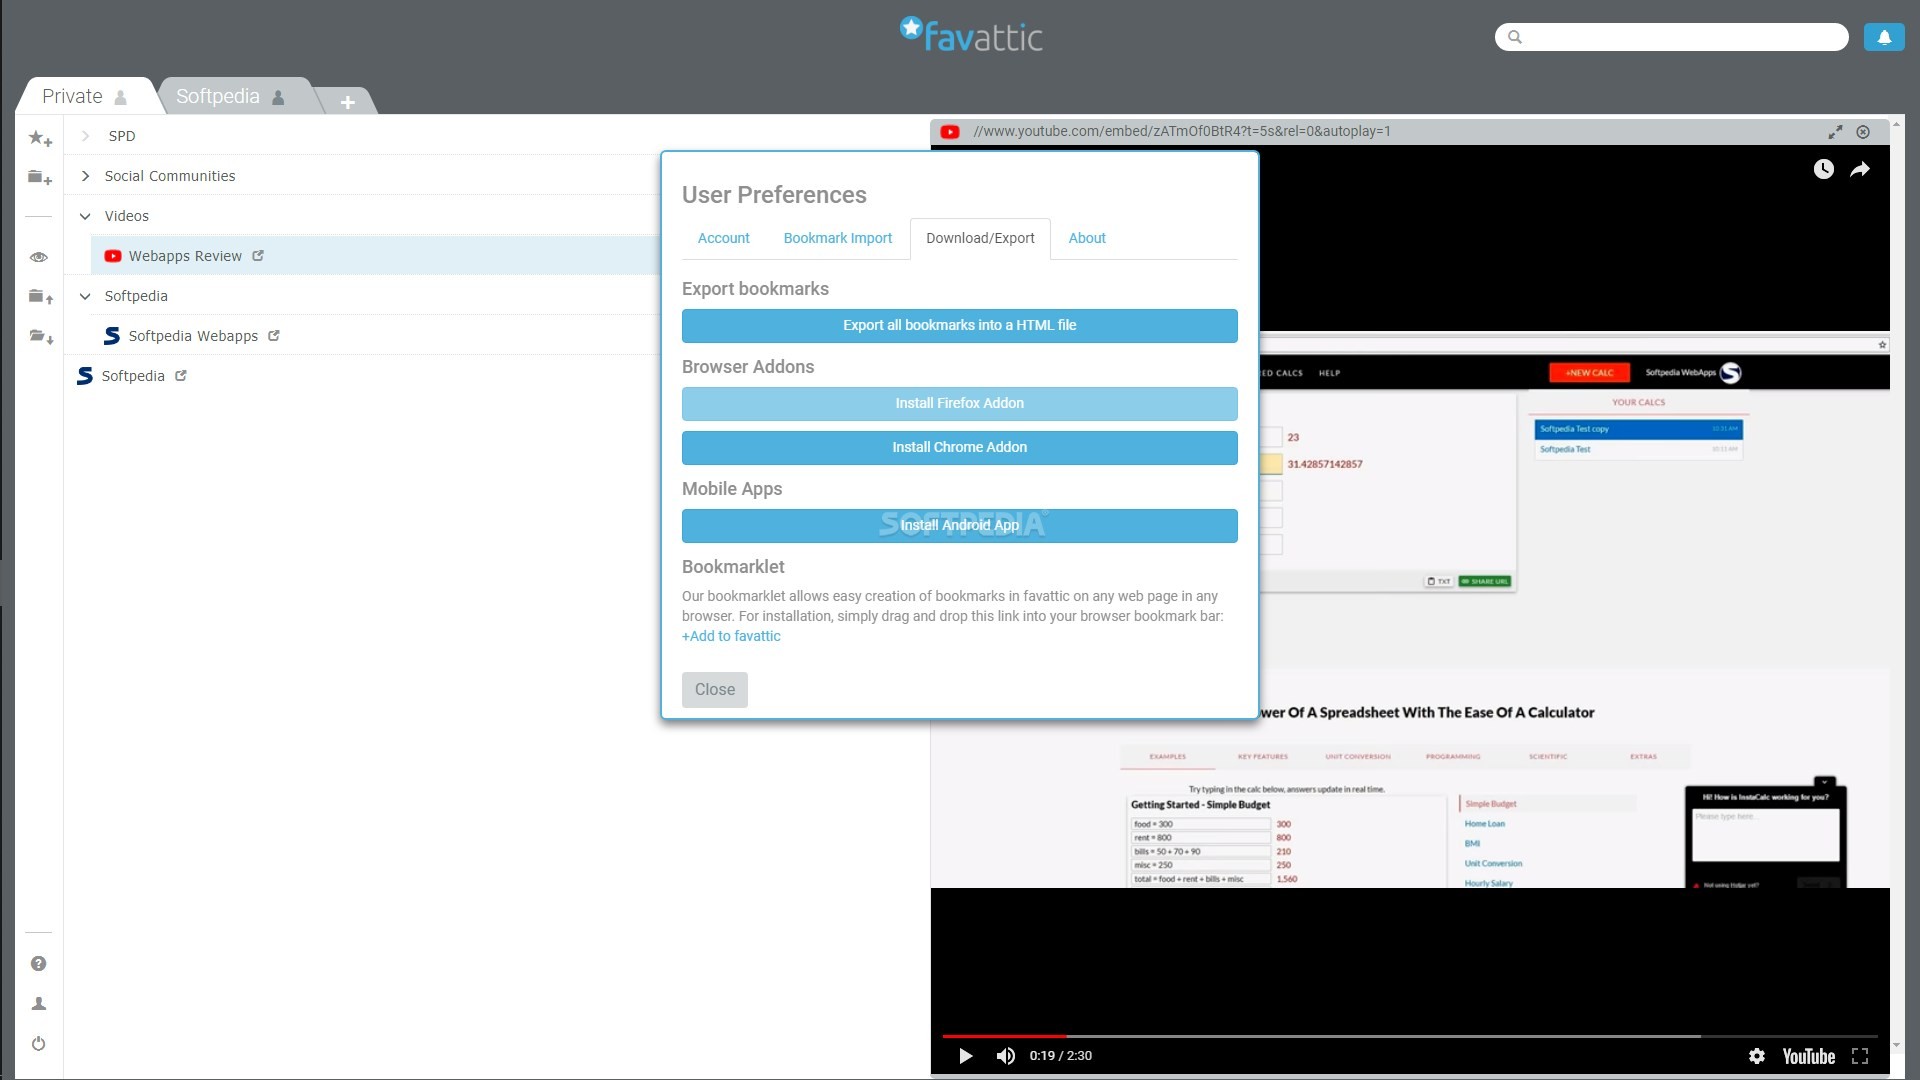Image resolution: width=1920 pixels, height=1080 pixels.
Task: Open Softpedia Webapps external link icon
Action: point(274,336)
